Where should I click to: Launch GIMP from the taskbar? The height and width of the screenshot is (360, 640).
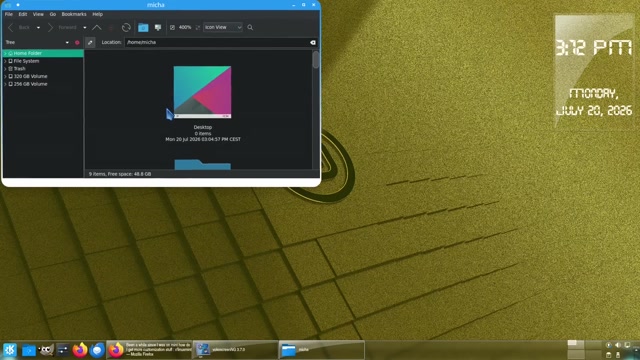[x=46, y=350]
